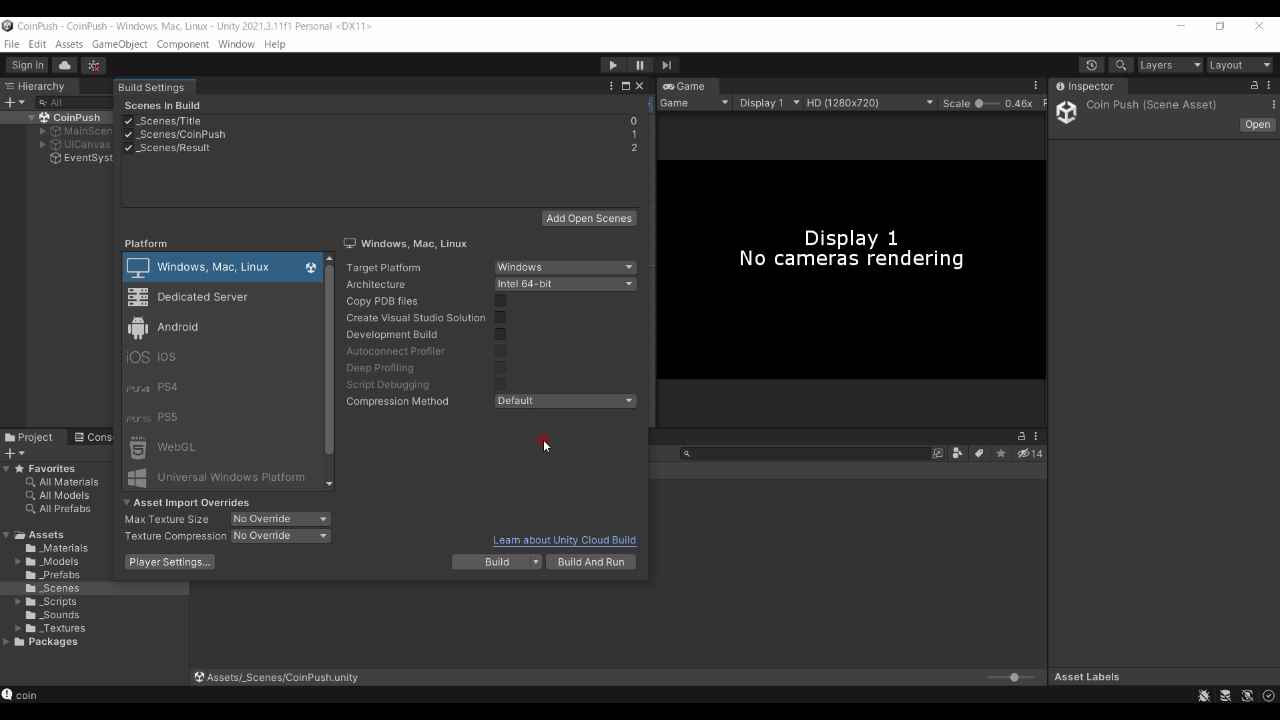
Task: Click Build And Run button
Action: [x=591, y=562]
